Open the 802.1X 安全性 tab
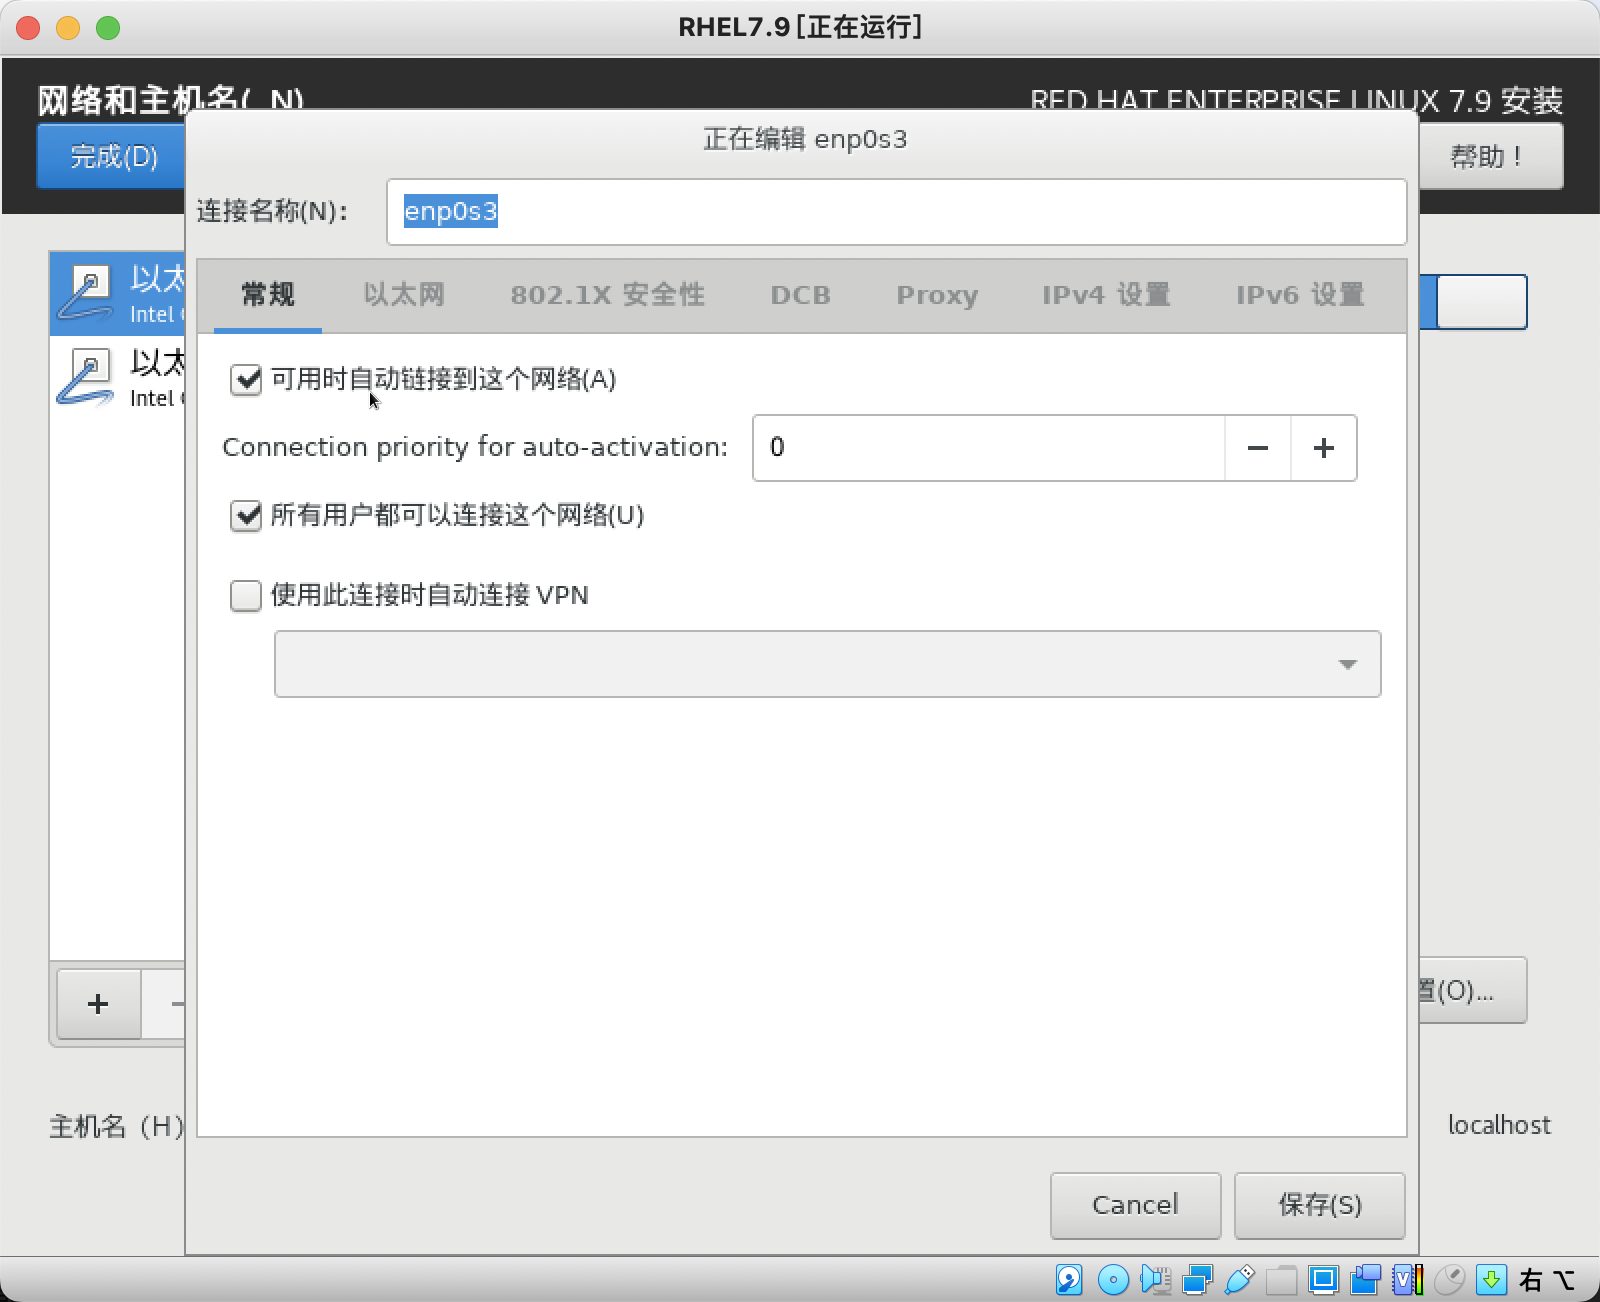The height and width of the screenshot is (1302, 1600). click(608, 295)
